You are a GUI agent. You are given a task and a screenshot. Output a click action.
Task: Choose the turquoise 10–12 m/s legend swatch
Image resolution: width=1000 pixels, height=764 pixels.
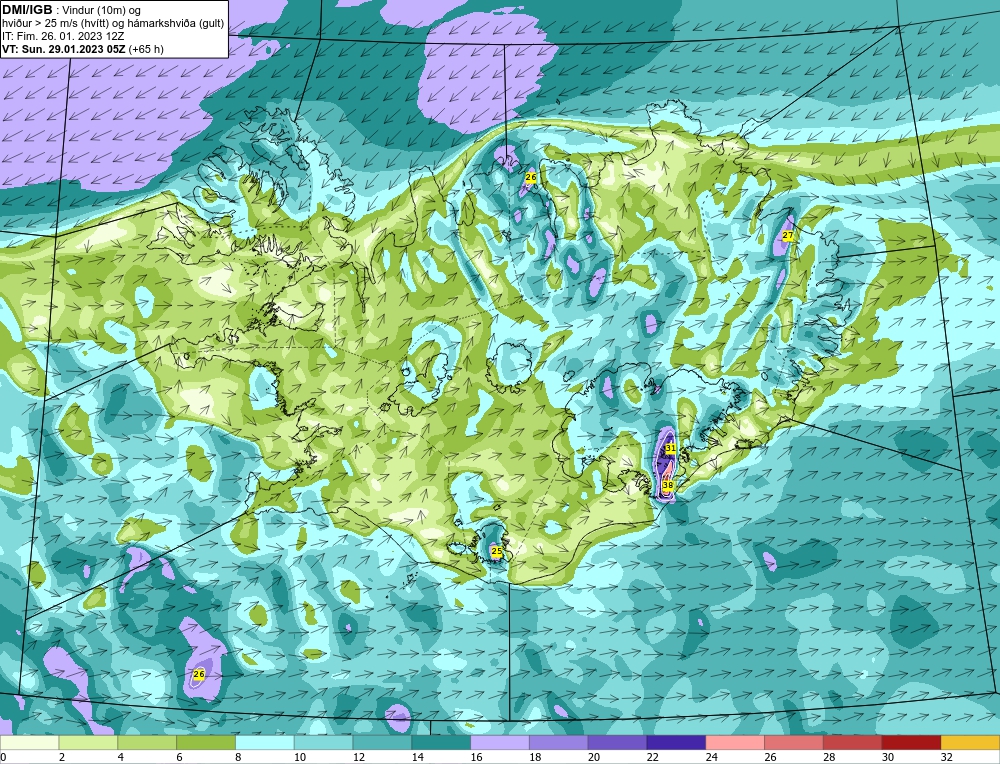coord(323,742)
